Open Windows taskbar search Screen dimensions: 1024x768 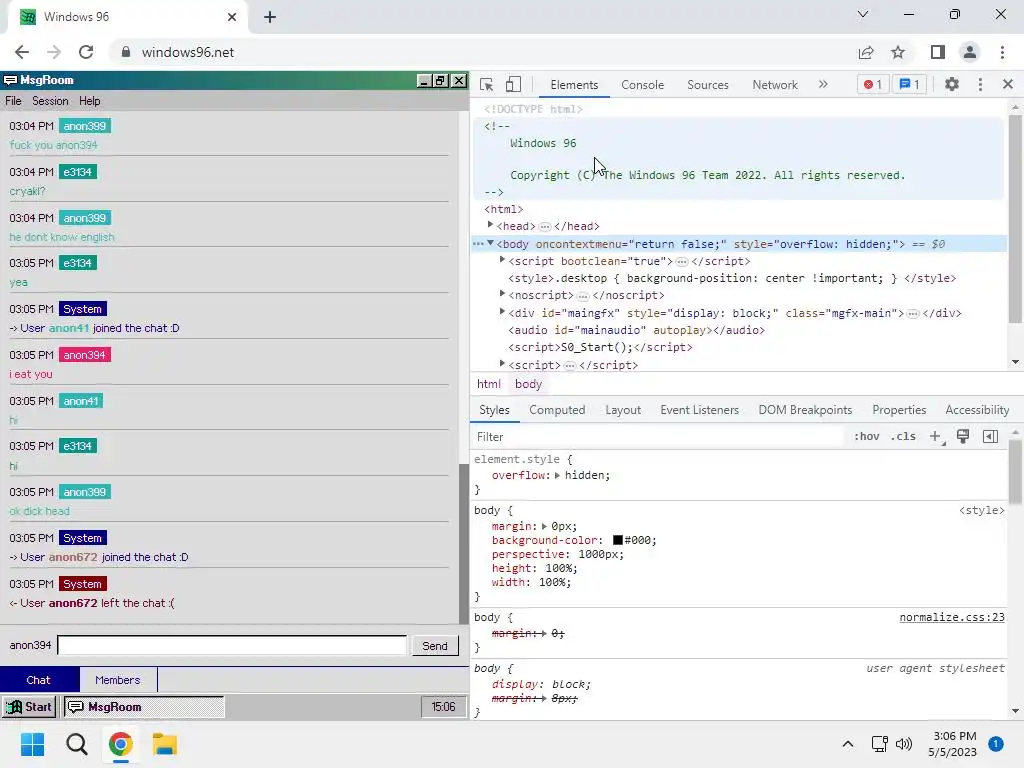[x=76, y=744]
